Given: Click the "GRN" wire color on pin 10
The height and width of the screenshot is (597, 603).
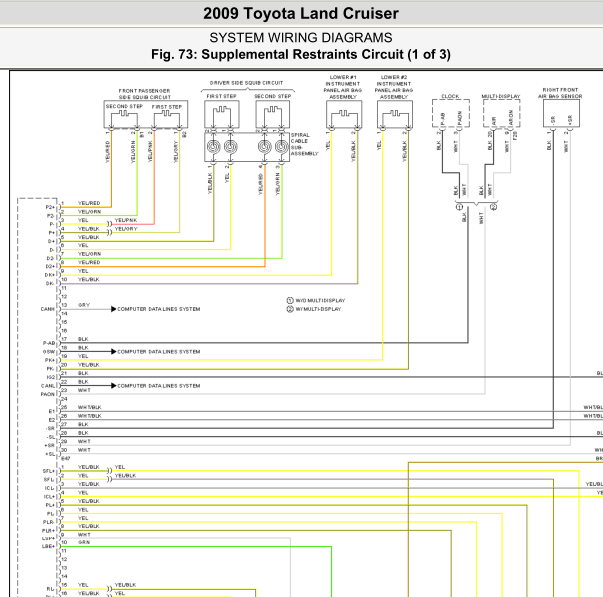Looking at the screenshot, I should [84, 542].
